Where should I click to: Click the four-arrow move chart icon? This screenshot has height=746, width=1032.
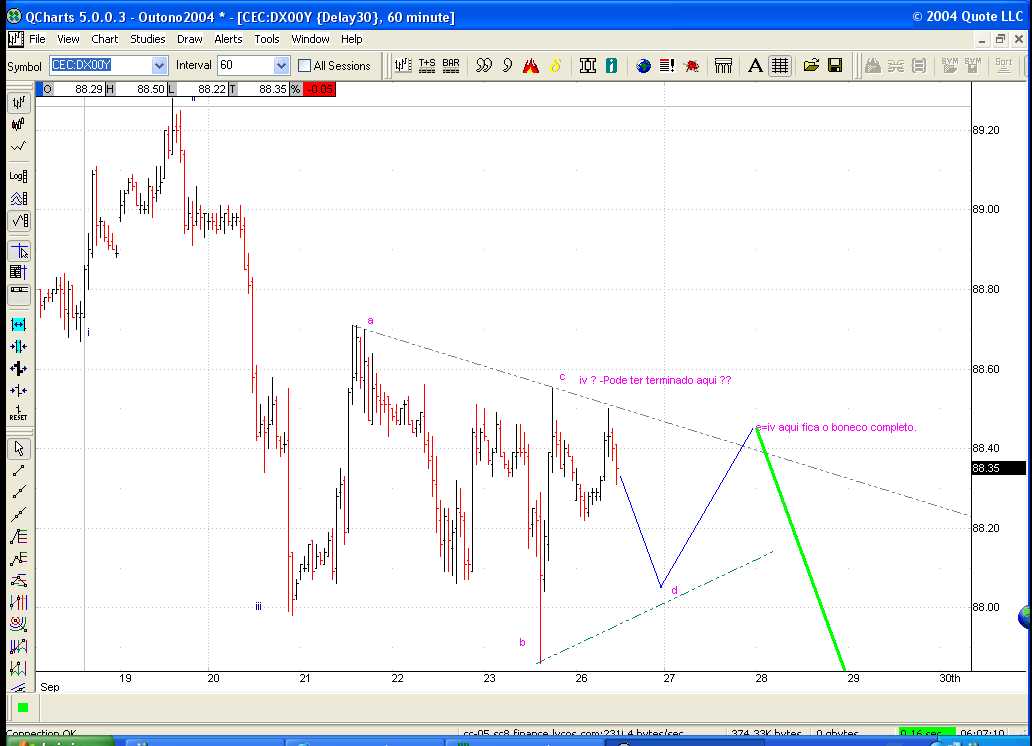pyautogui.click(x=18, y=368)
